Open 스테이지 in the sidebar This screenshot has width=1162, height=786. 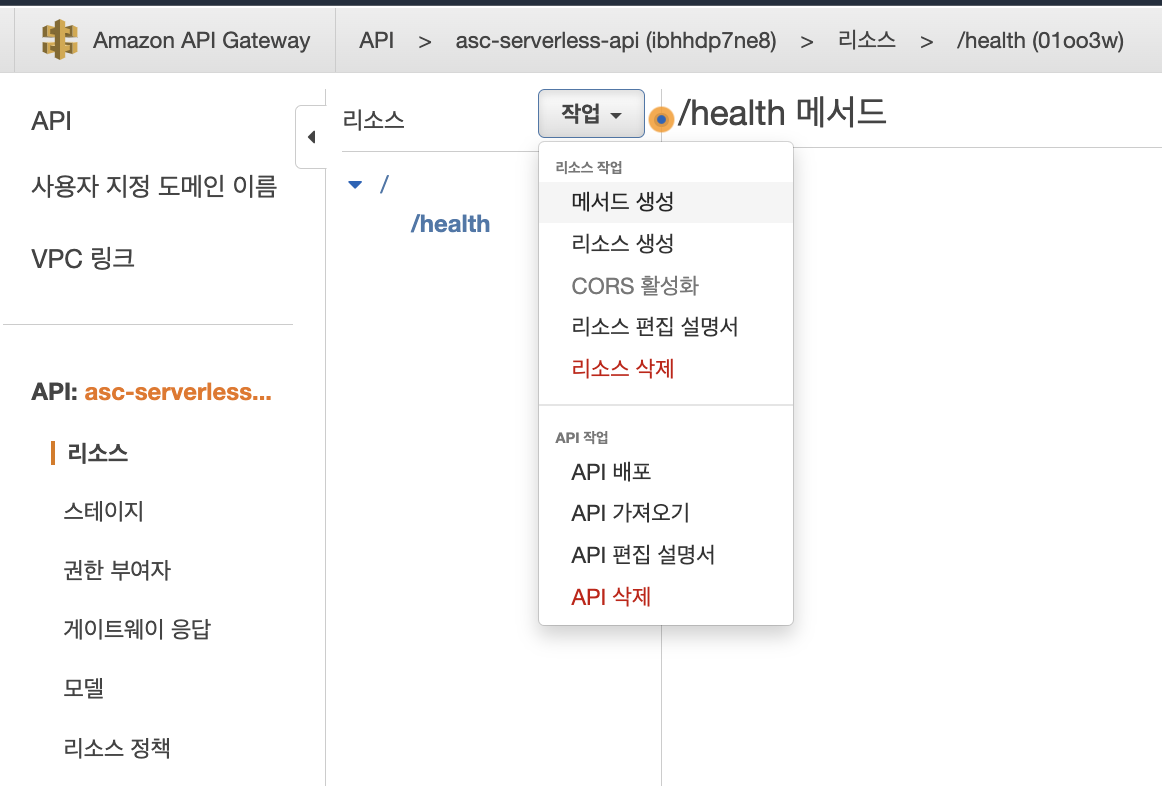coord(103,511)
